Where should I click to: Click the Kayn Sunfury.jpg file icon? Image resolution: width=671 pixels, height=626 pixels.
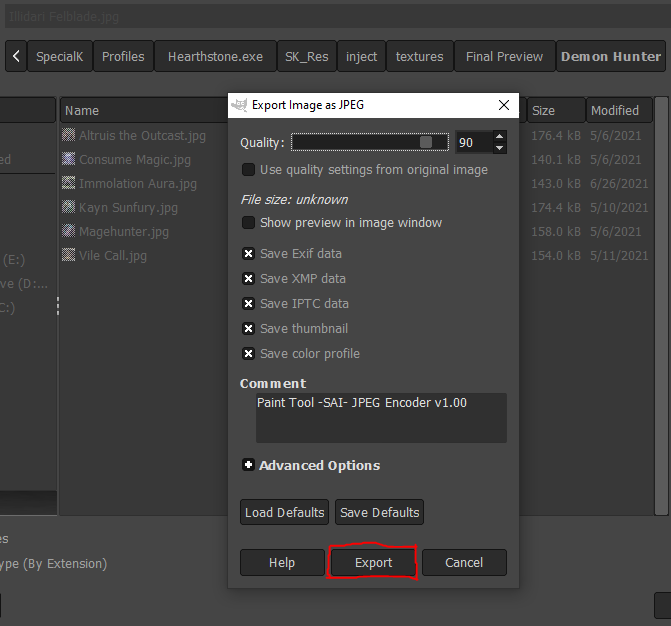pos(69,207)
